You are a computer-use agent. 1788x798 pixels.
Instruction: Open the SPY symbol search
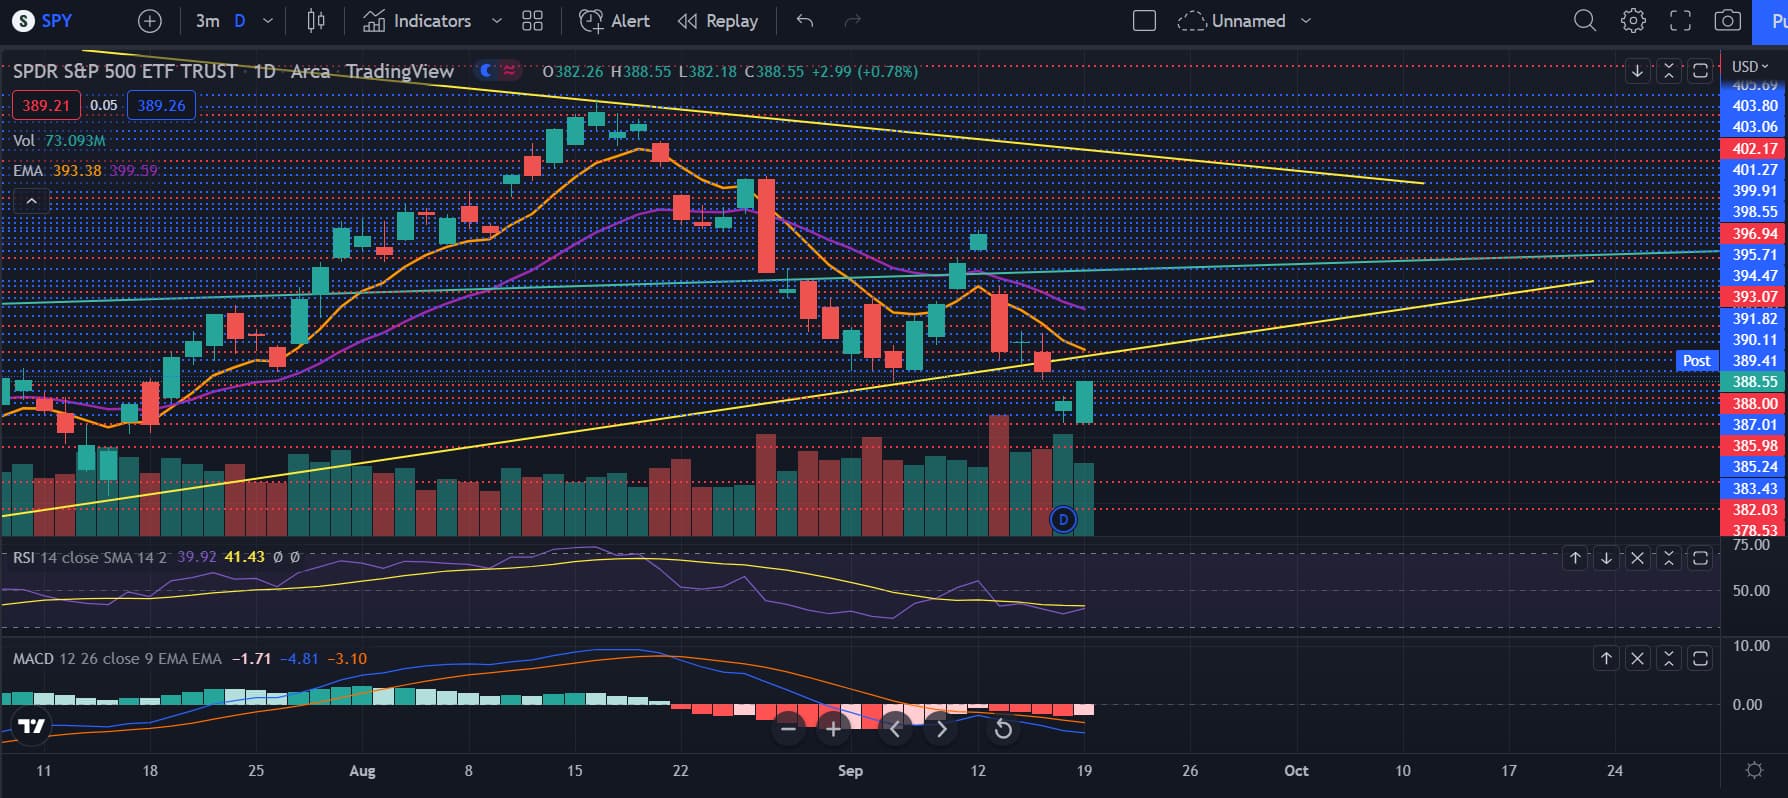(x=43, y=20)
